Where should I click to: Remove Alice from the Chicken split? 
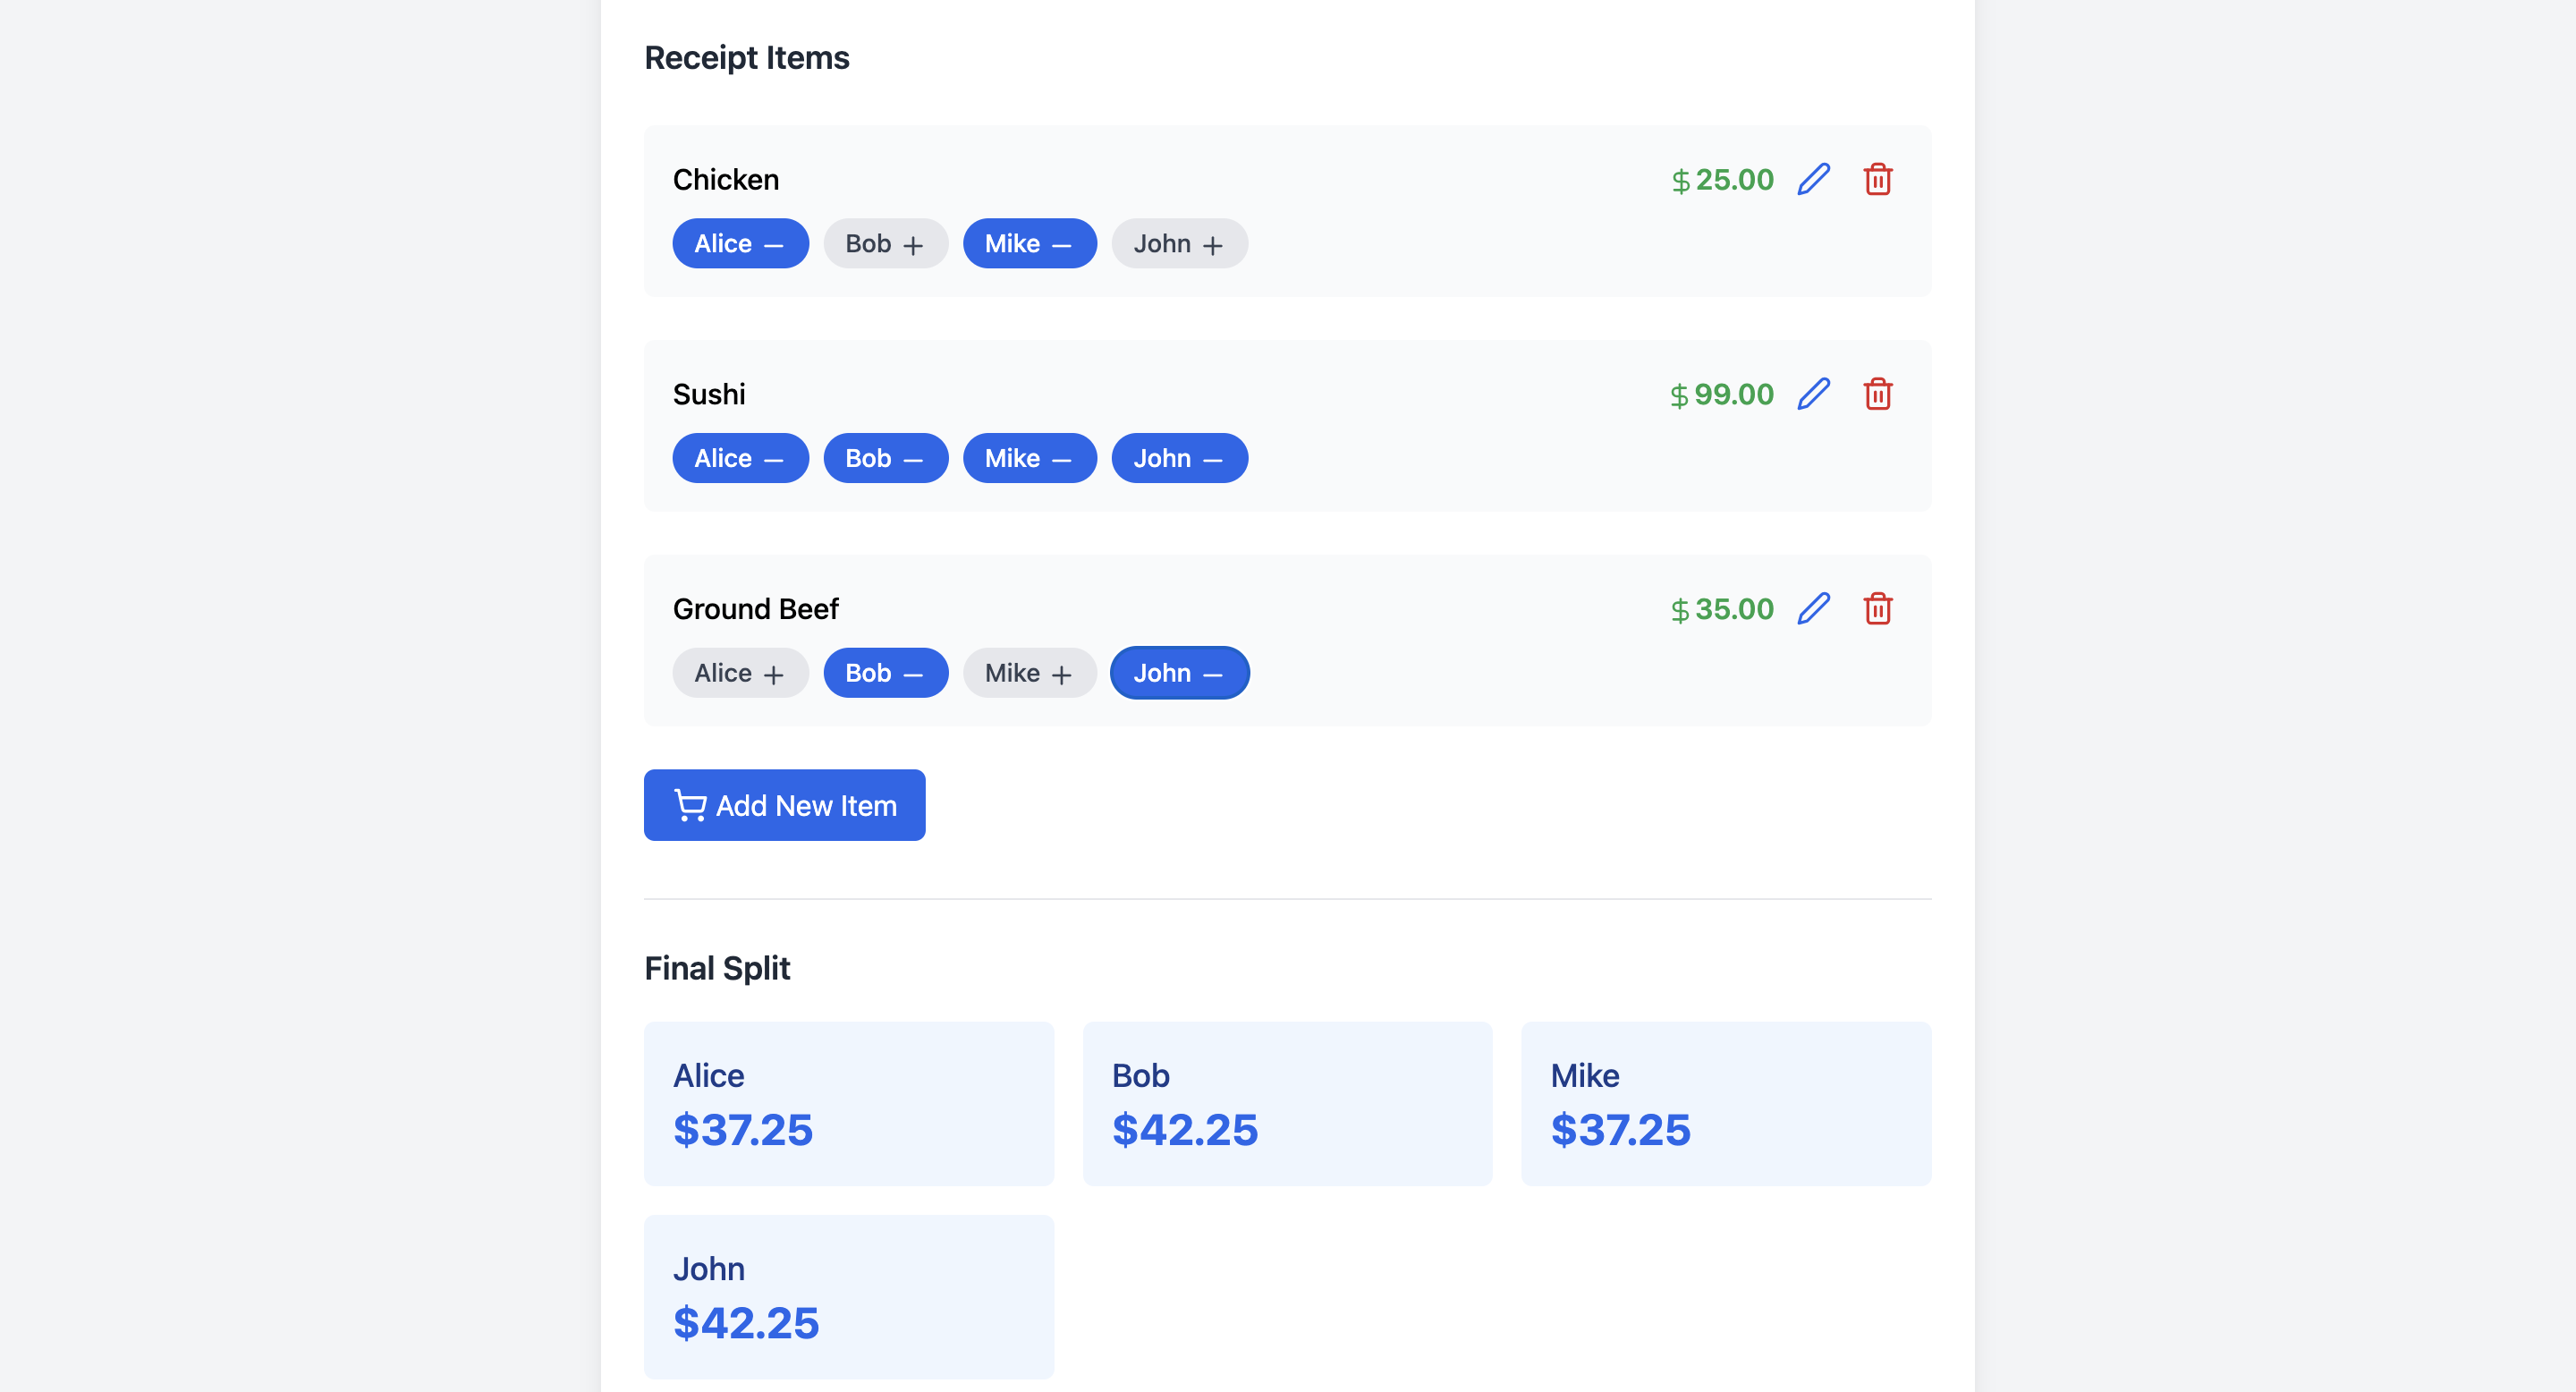click(x=740, y=244)
